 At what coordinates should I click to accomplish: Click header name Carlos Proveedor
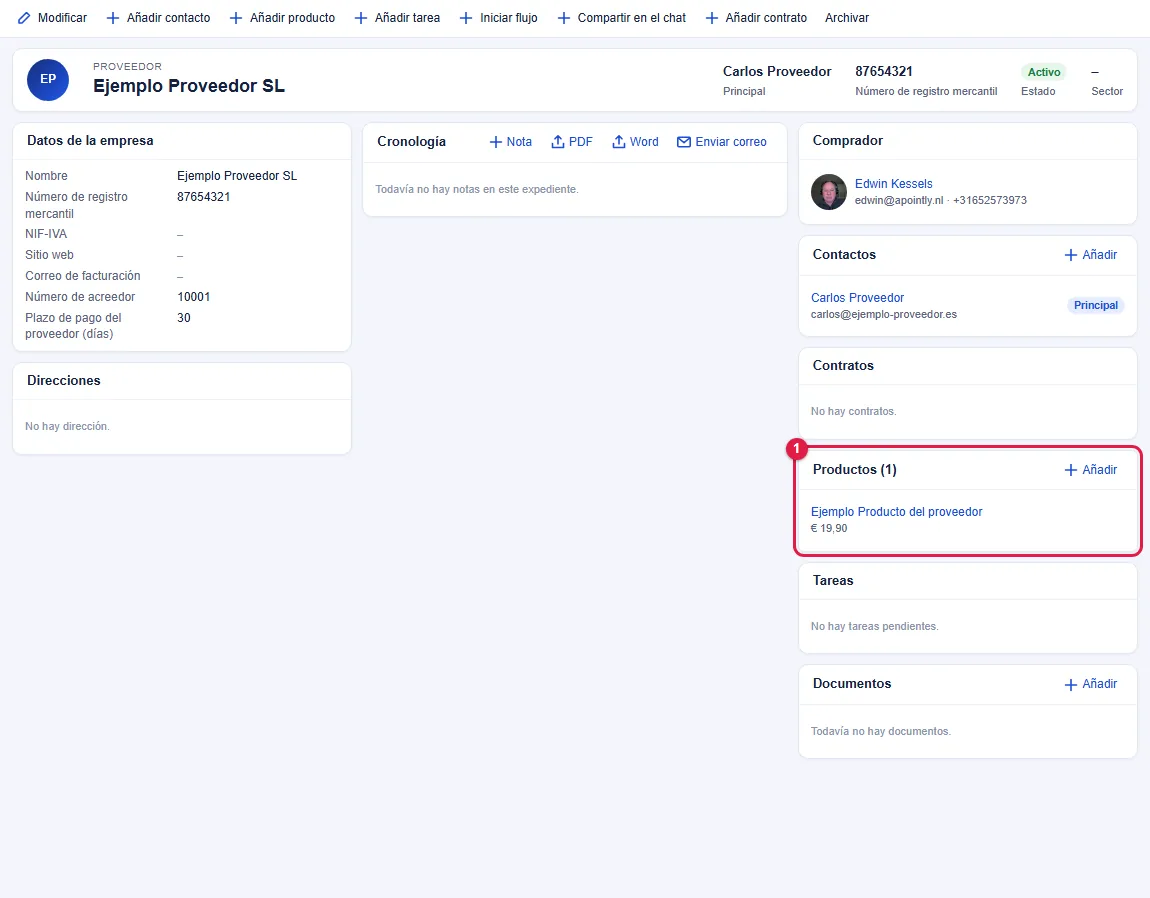pos(777,71)
